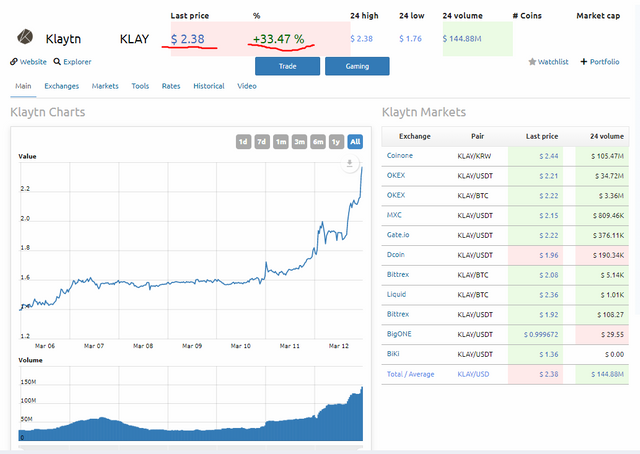Select the 6m chart range
Screen dimensions: 640x454
click(318, 142)
